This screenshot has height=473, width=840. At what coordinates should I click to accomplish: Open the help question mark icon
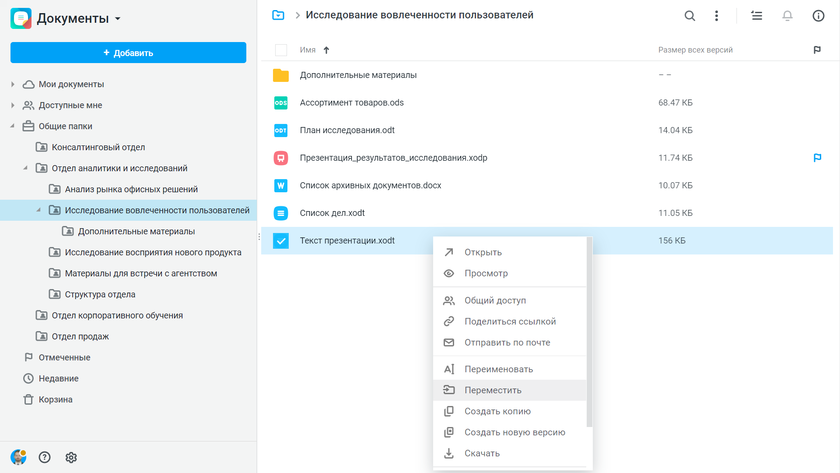[x=45, y=457]
